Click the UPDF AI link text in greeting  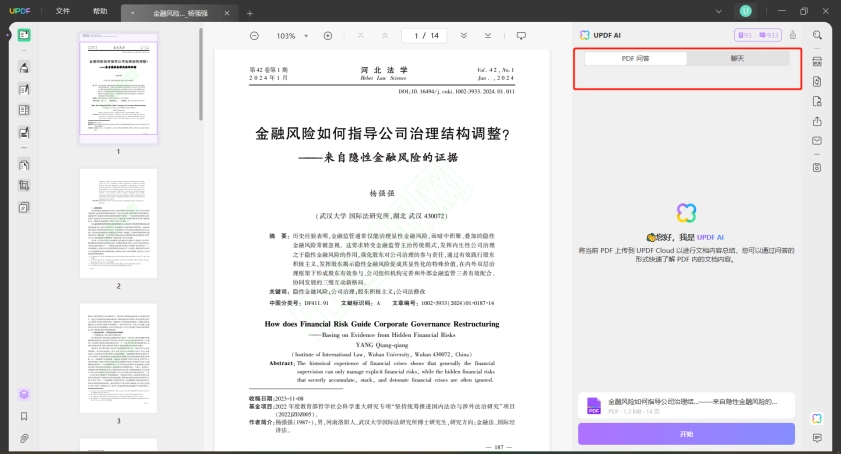click(710, 237)
